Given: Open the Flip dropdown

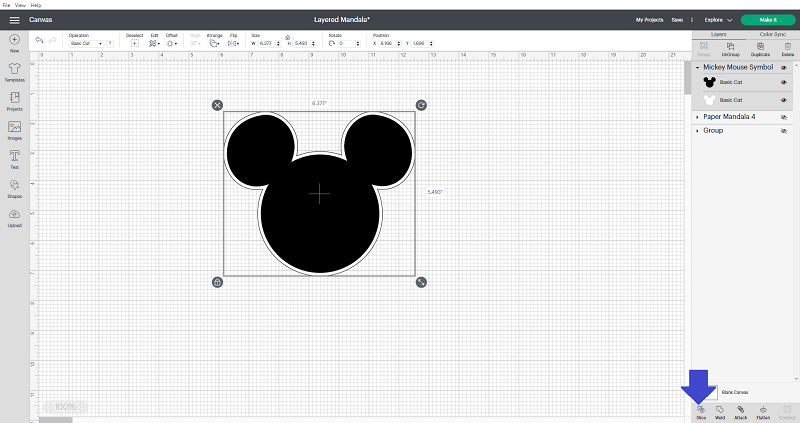Looking at the screenshot, I should [233, 43].
